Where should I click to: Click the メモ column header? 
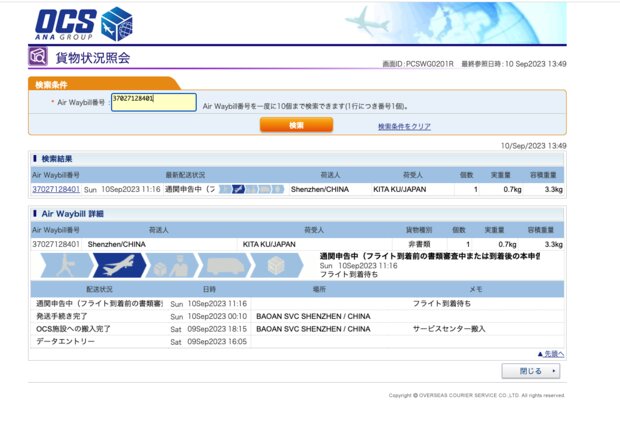pos(476,289)
